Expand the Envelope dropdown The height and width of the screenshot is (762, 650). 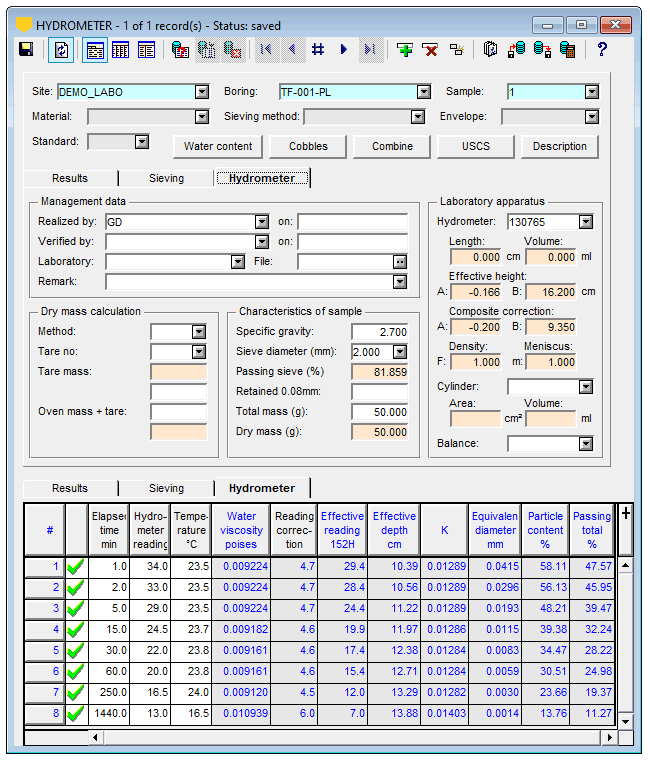click(591, 117)
